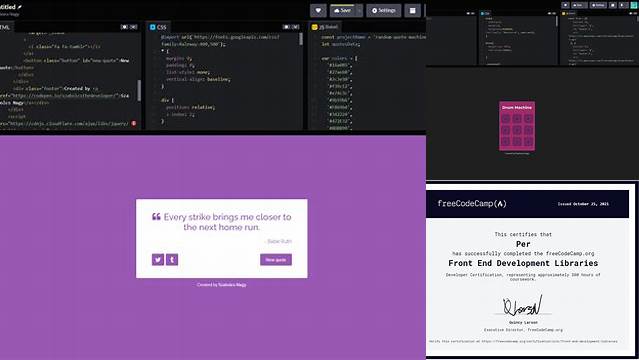Click the yellow JS icon on the JS tab
639x360 pixels.
click(x=314, y=27)
